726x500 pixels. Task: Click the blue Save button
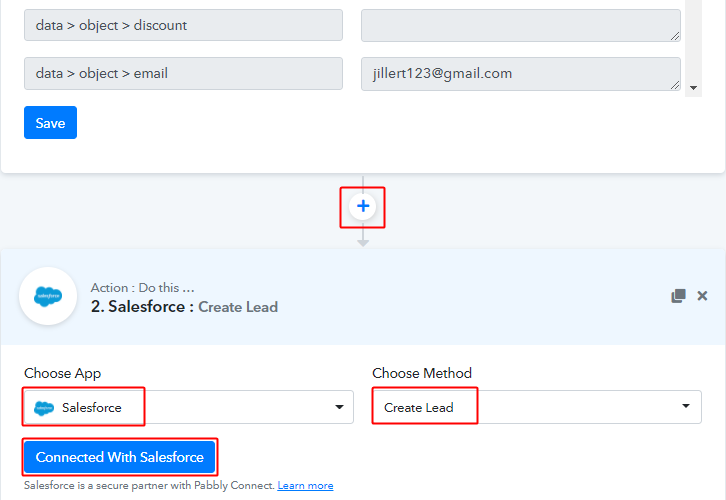[50, 123]
